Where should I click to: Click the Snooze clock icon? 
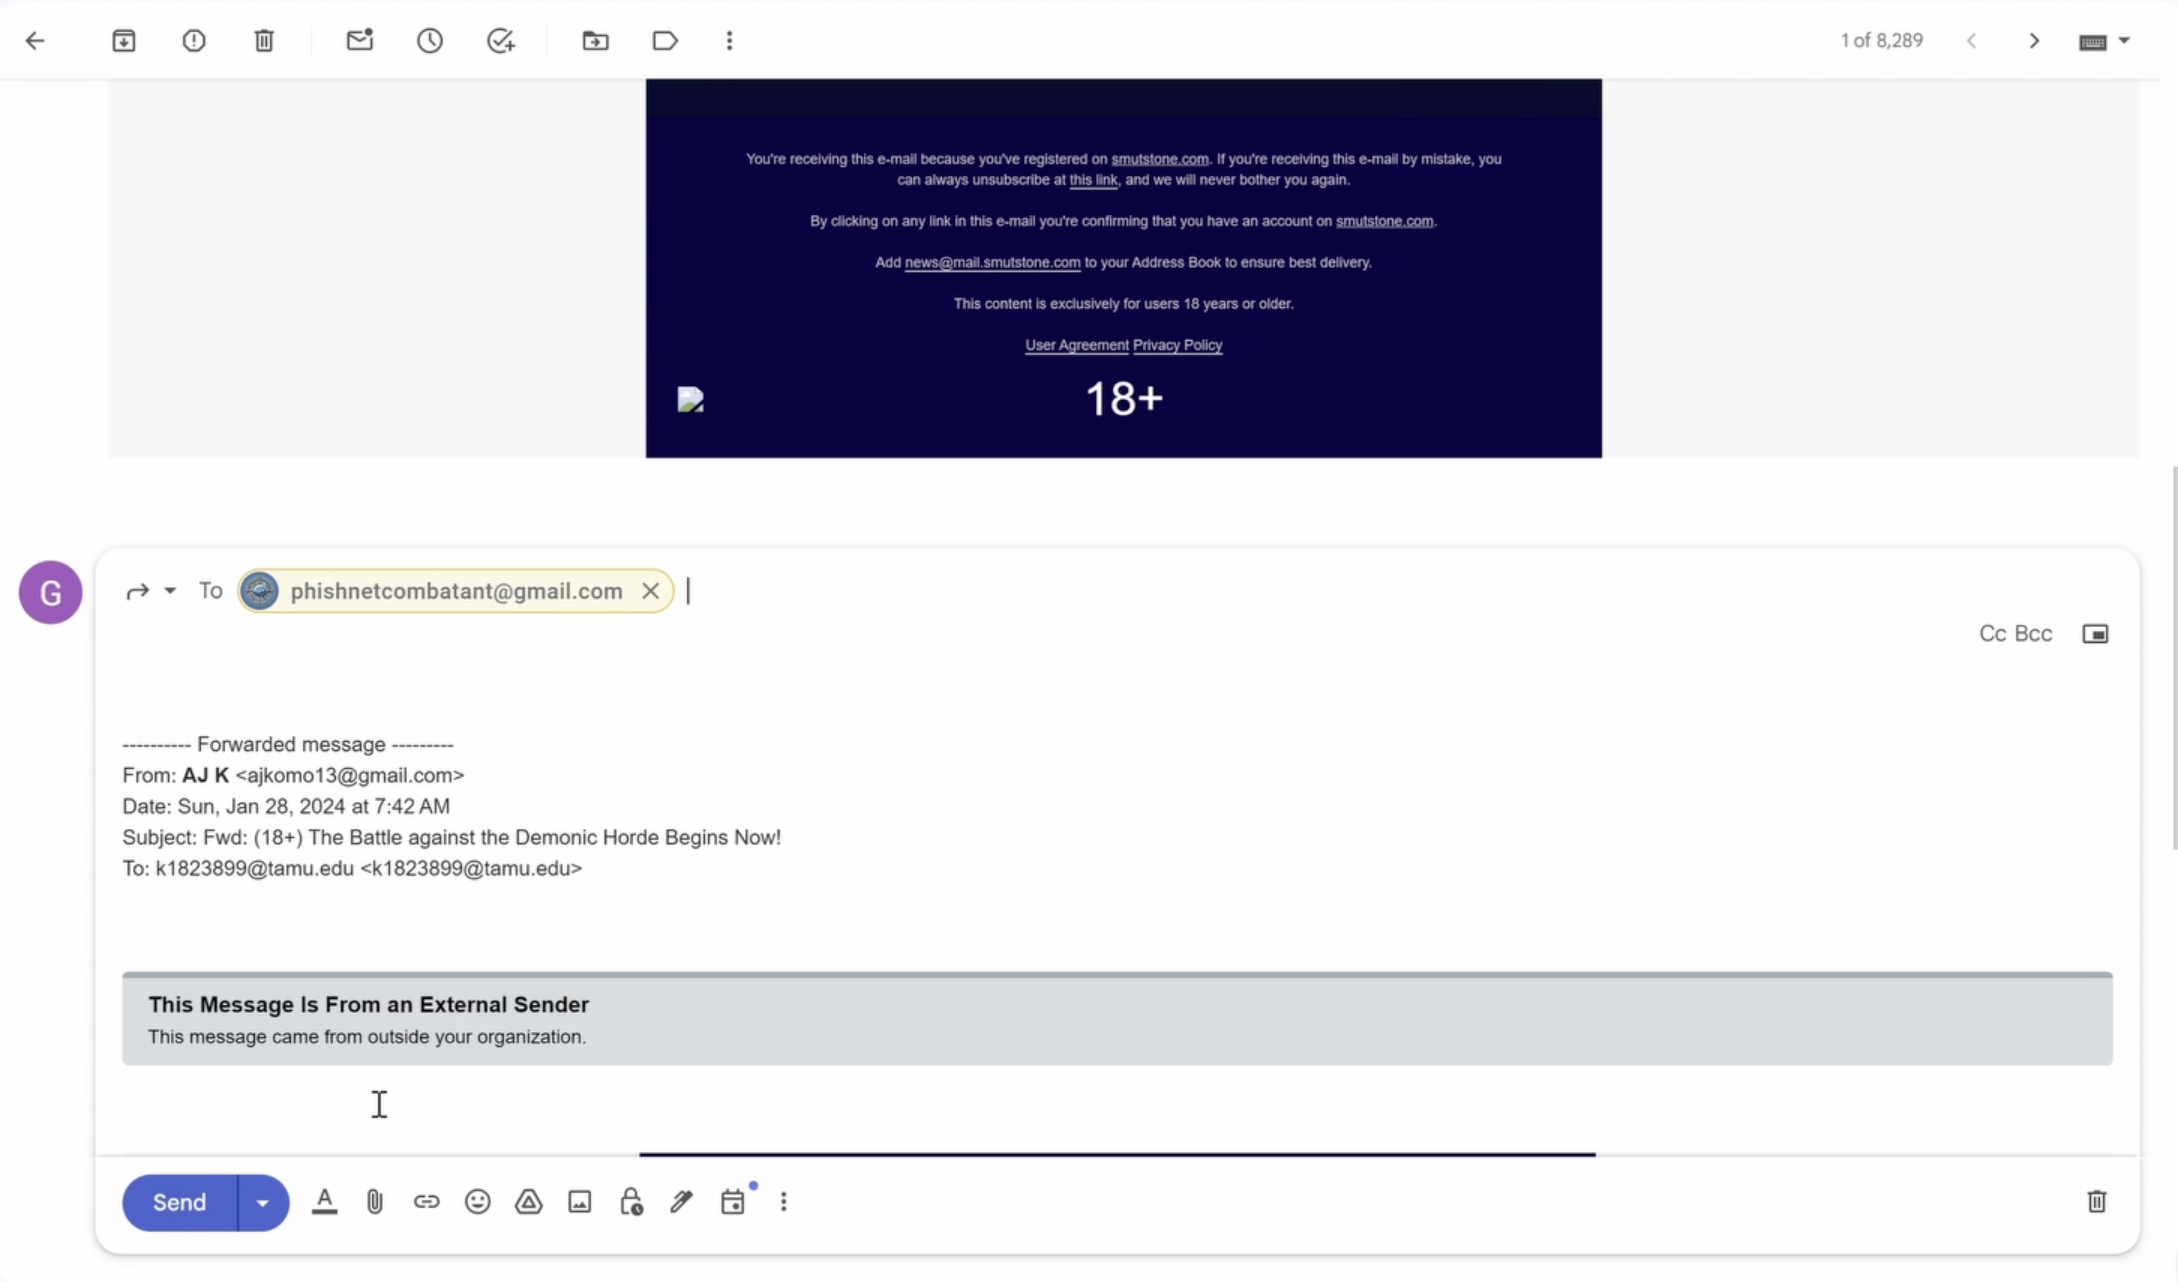tap(430, 41)
